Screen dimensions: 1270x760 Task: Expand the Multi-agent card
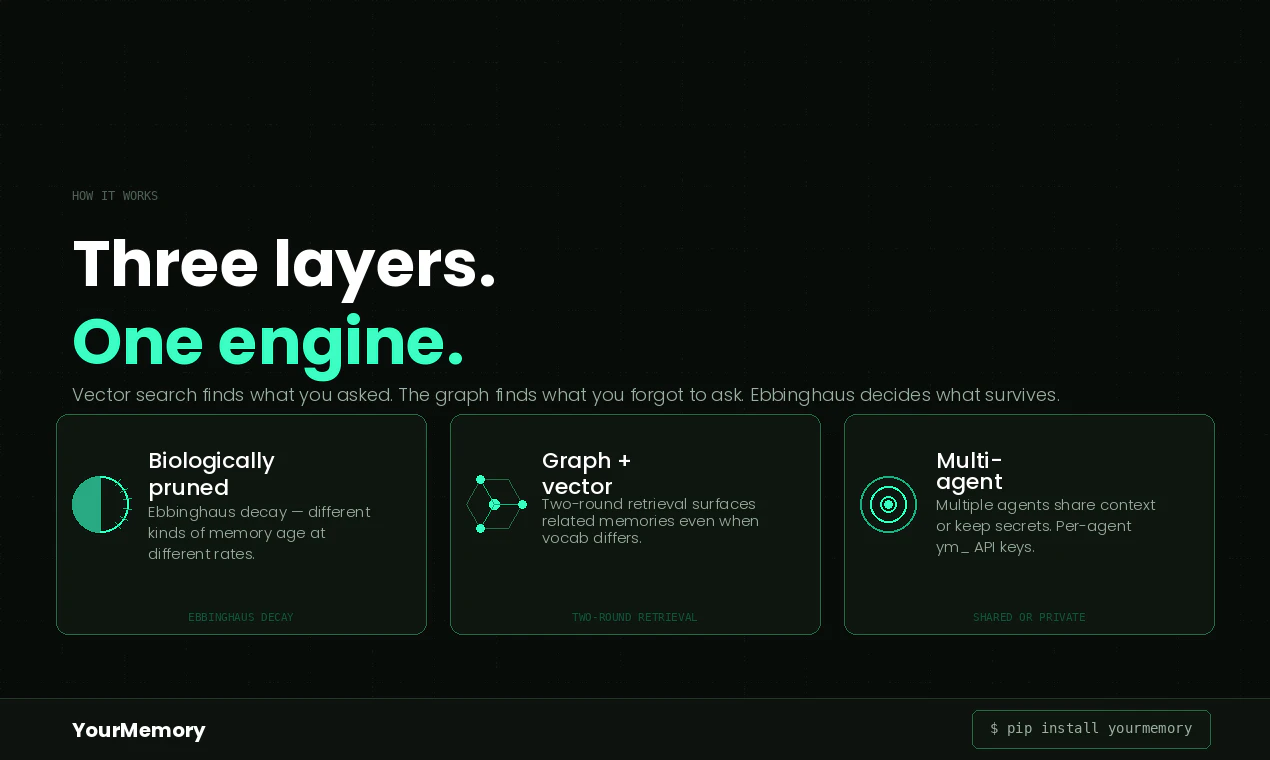point(1029,524)
